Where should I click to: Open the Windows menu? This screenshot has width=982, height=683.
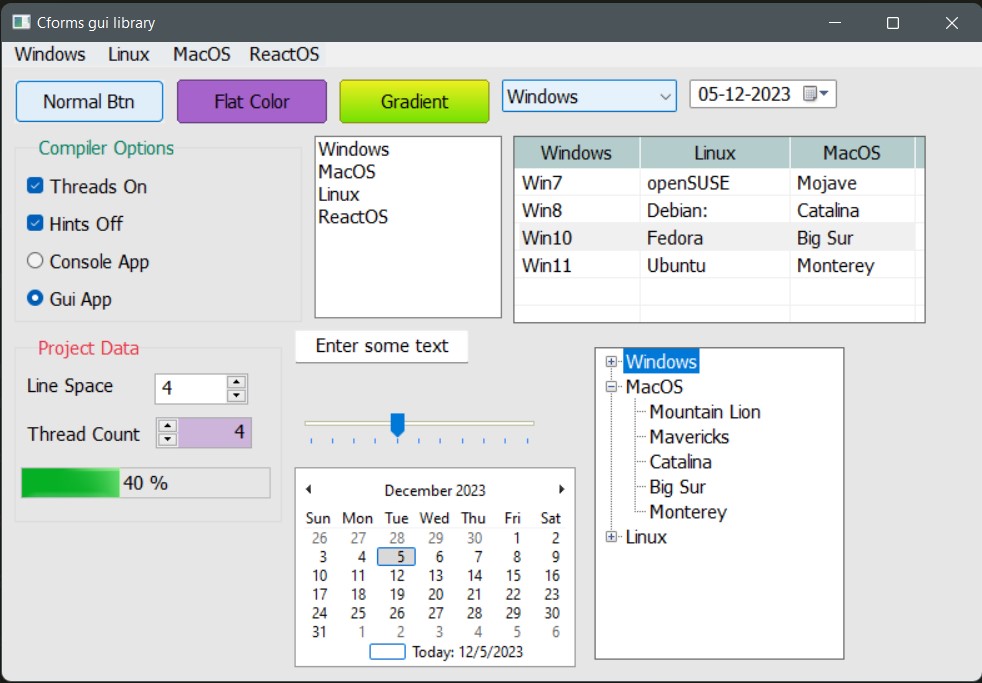pyautogui.click(x=49, y=54)
